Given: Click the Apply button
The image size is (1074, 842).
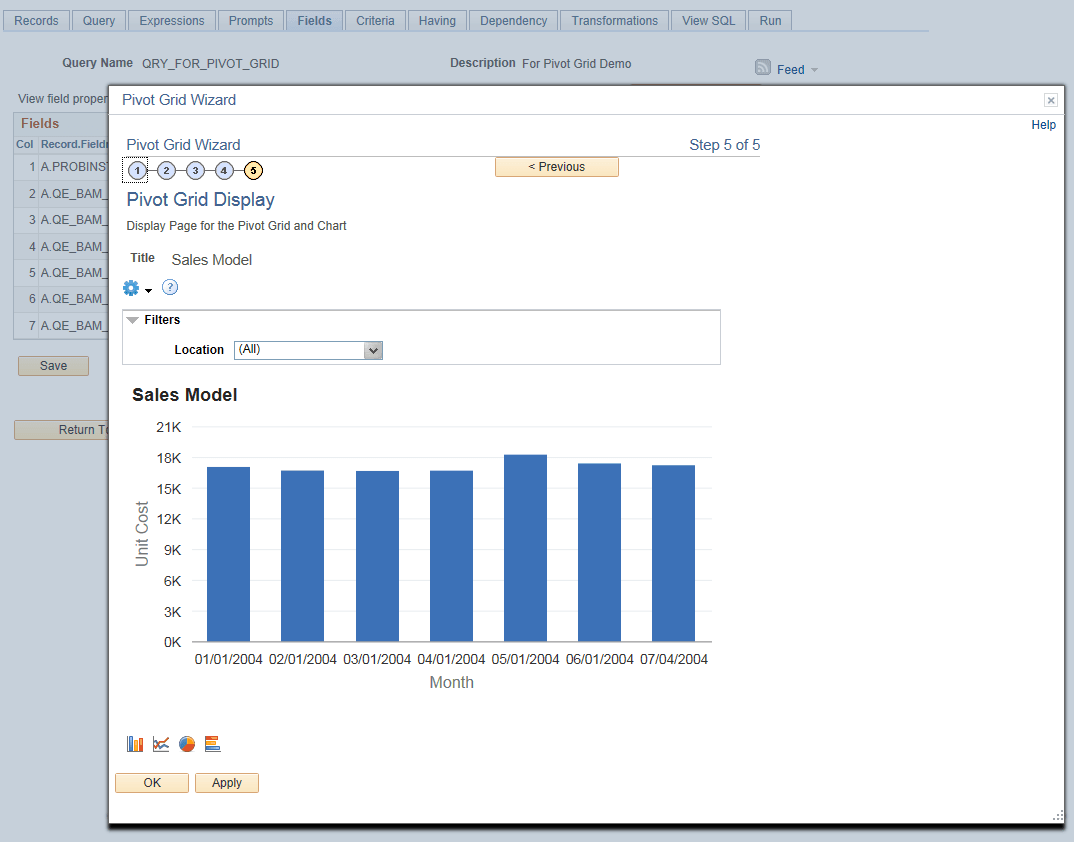Looking at the screenshot, I should 226,783.
